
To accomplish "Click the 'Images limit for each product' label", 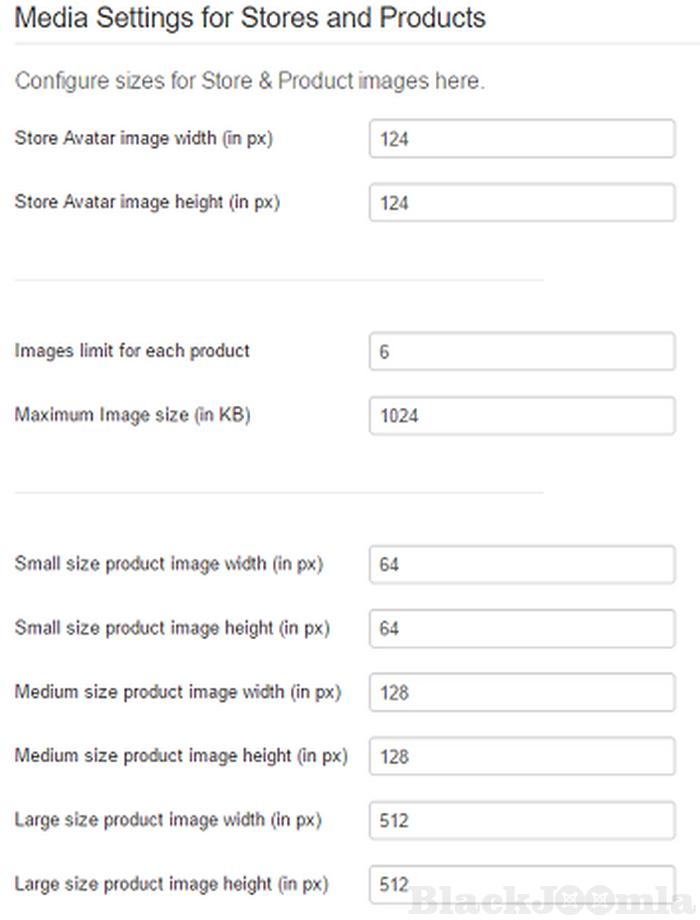I will point(132,351).
